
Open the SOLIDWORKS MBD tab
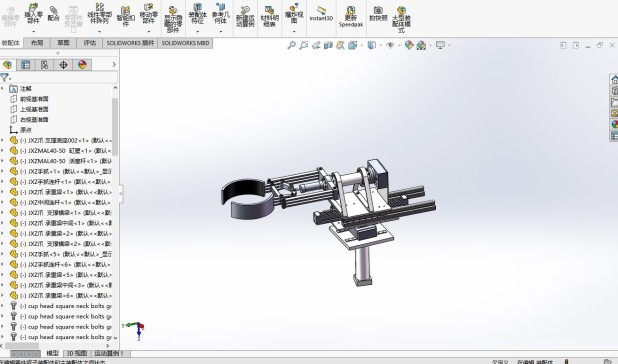(185, 43)
